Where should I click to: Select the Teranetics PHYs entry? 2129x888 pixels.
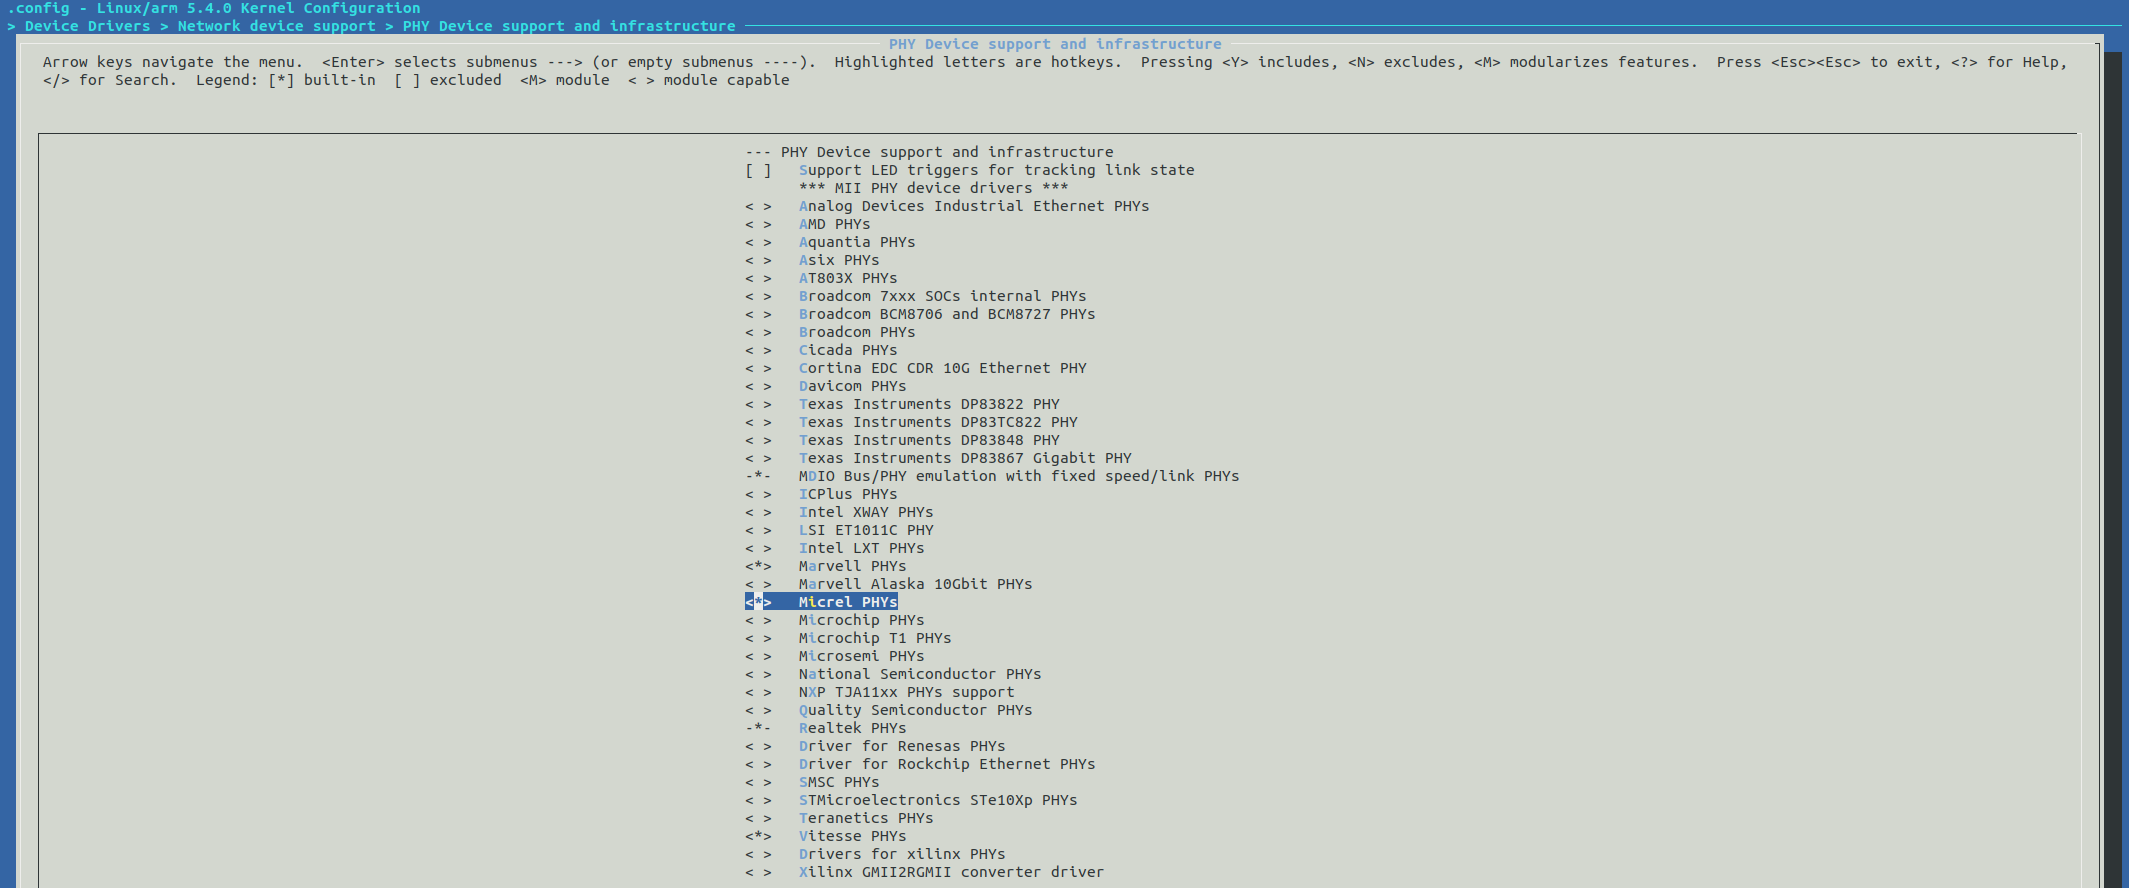(x=839, y=818)
